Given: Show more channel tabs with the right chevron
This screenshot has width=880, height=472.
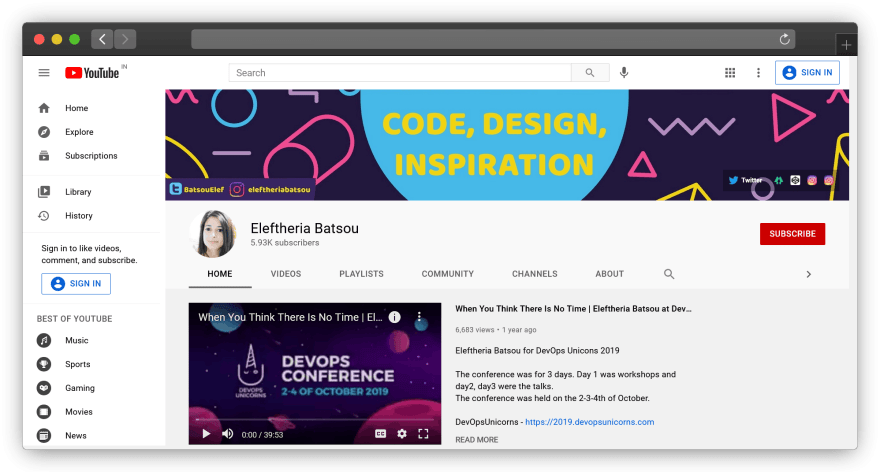Looking at the screenshot, I should (808, 274).
